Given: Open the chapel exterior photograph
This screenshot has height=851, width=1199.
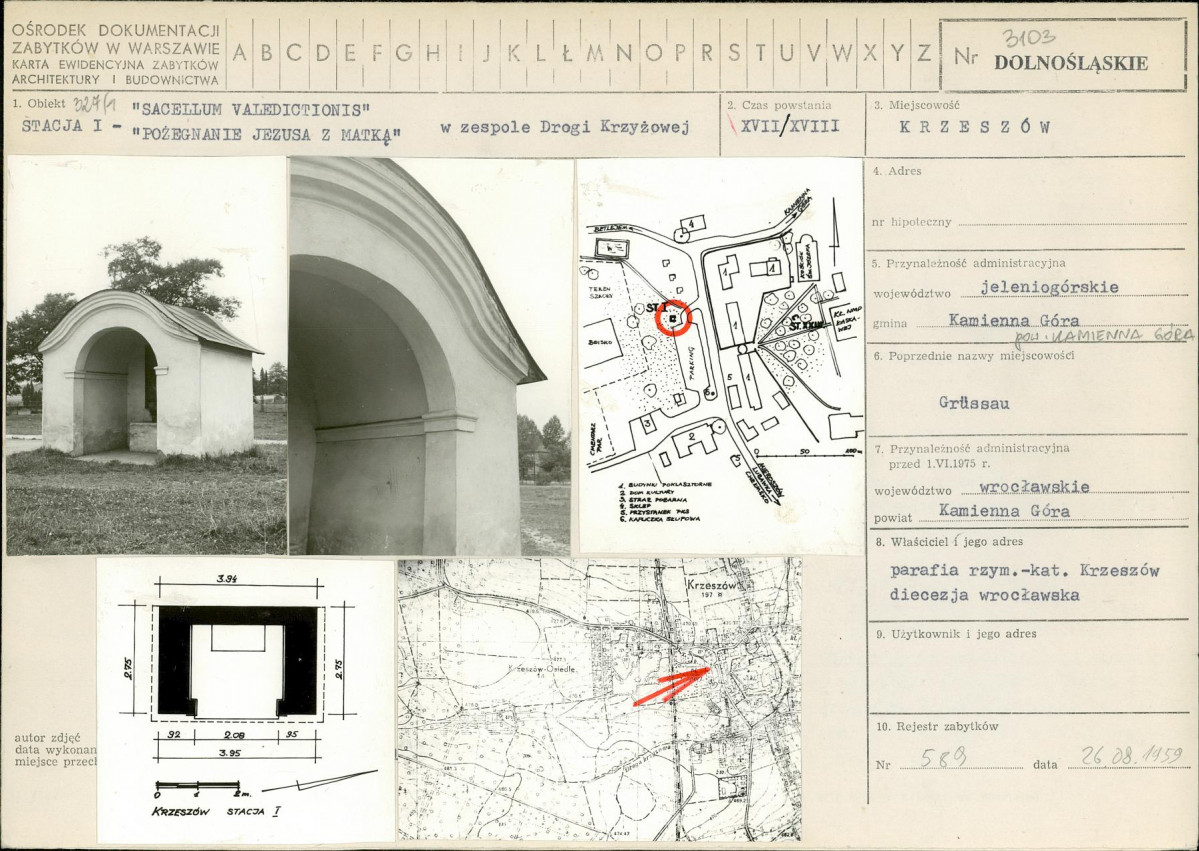Looking at the screenshot, I should tap(146, 356).
